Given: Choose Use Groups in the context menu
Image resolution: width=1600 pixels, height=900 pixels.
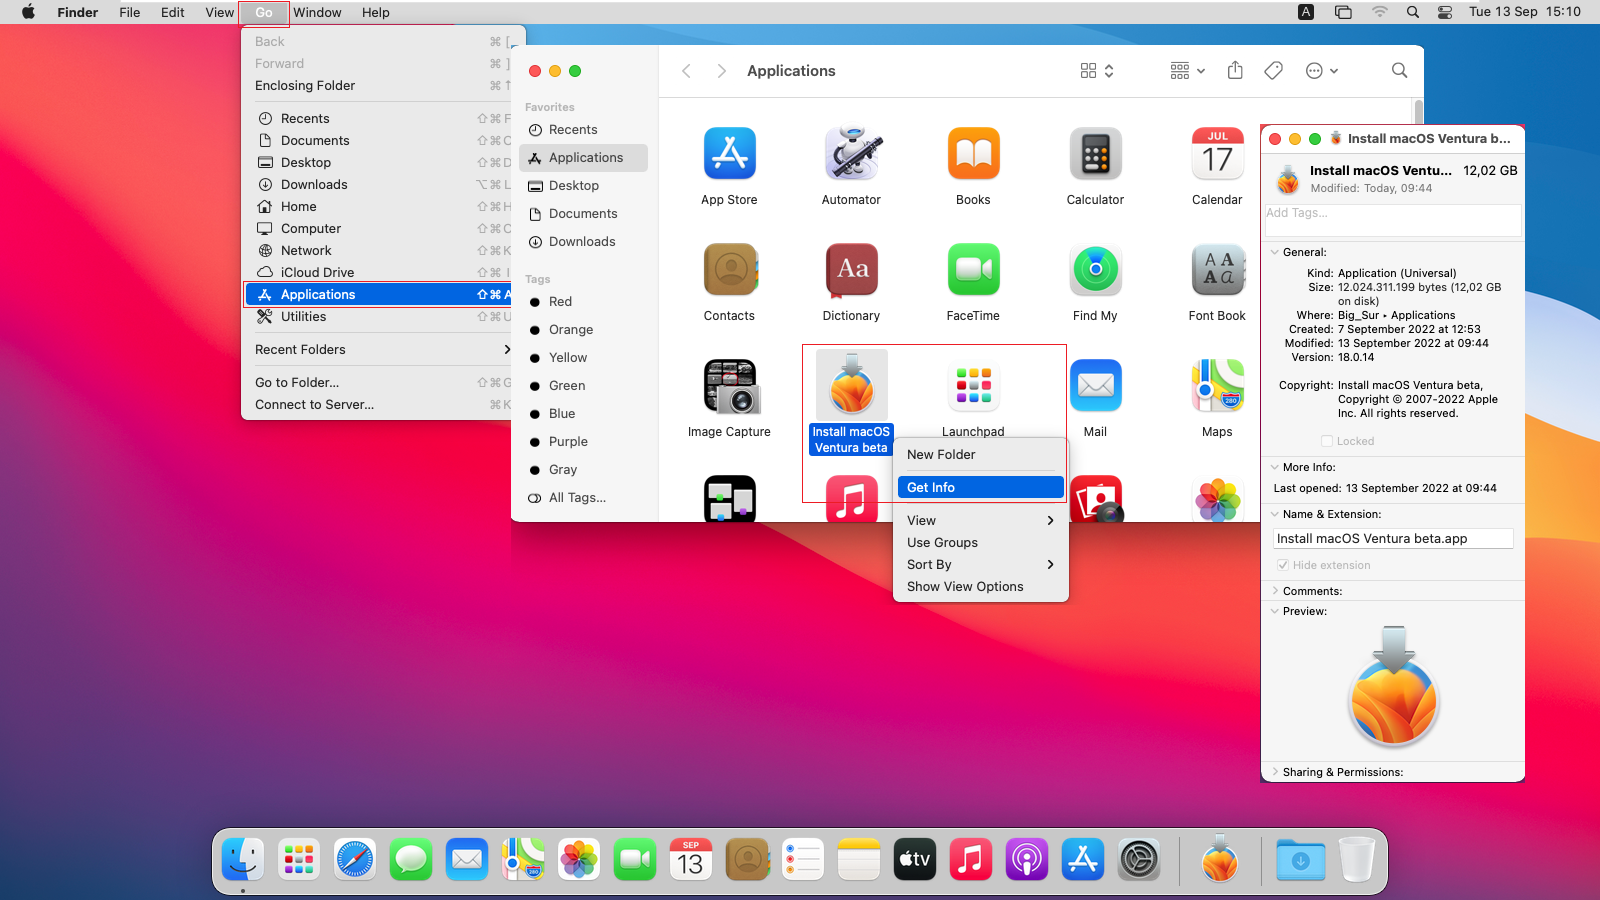Looking at the screenshot, I should coord(980,542).
